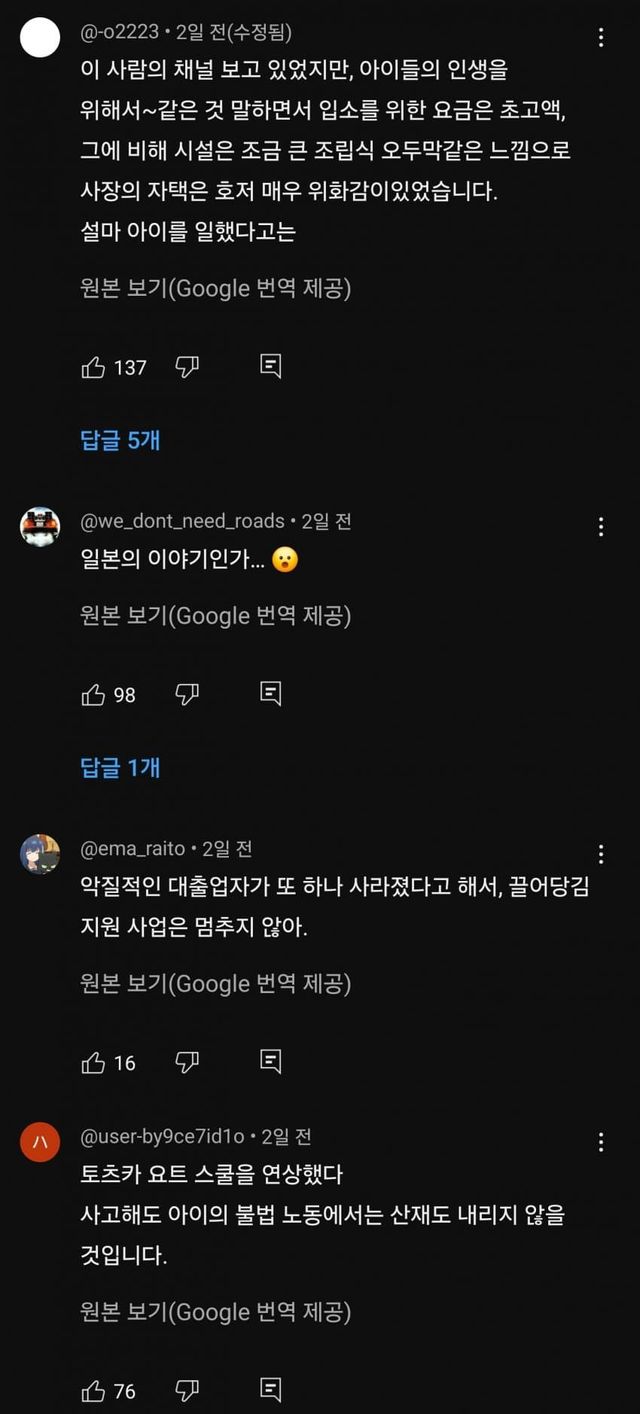
Task: Expand the 답글 5개 replies
Action: [120, 440]
